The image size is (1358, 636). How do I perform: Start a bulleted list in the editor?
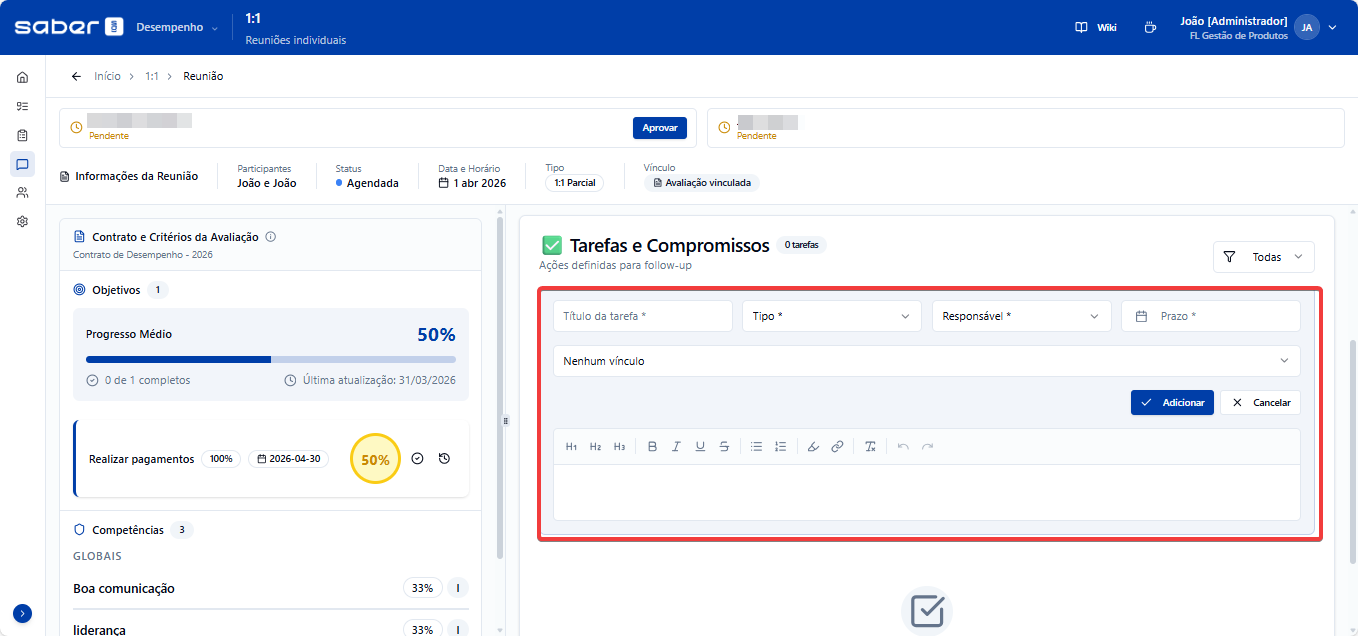[x=757, y=447]
